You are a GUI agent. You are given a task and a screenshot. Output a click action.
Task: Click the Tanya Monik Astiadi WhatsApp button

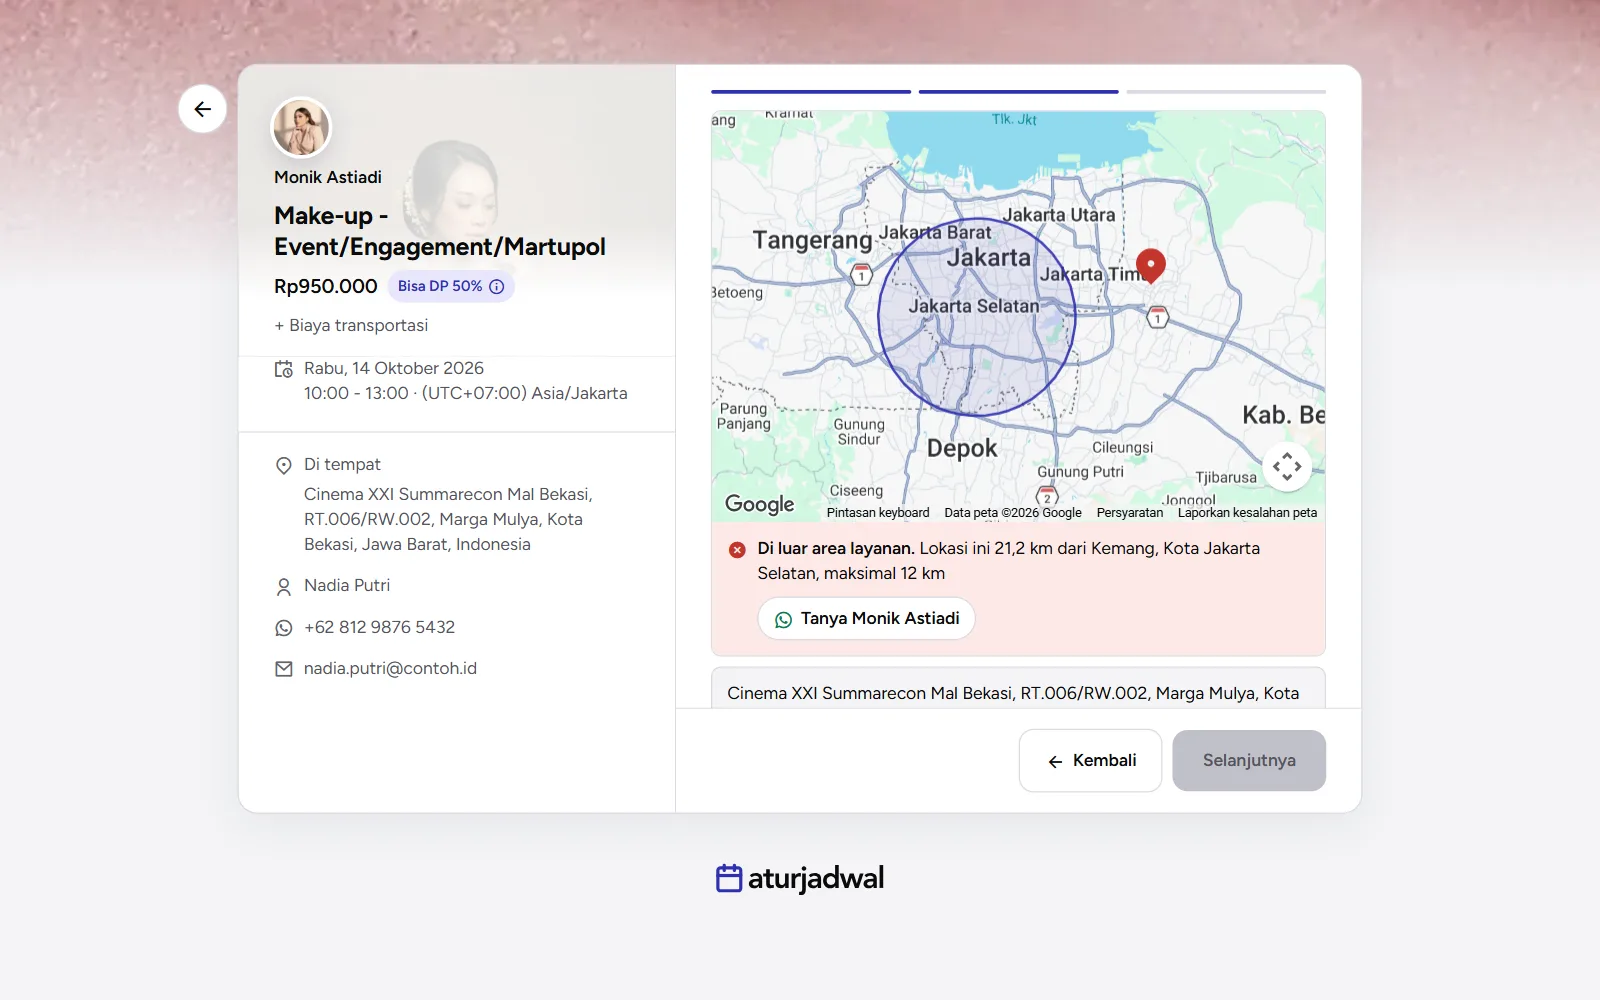click(x=866, y=618)
